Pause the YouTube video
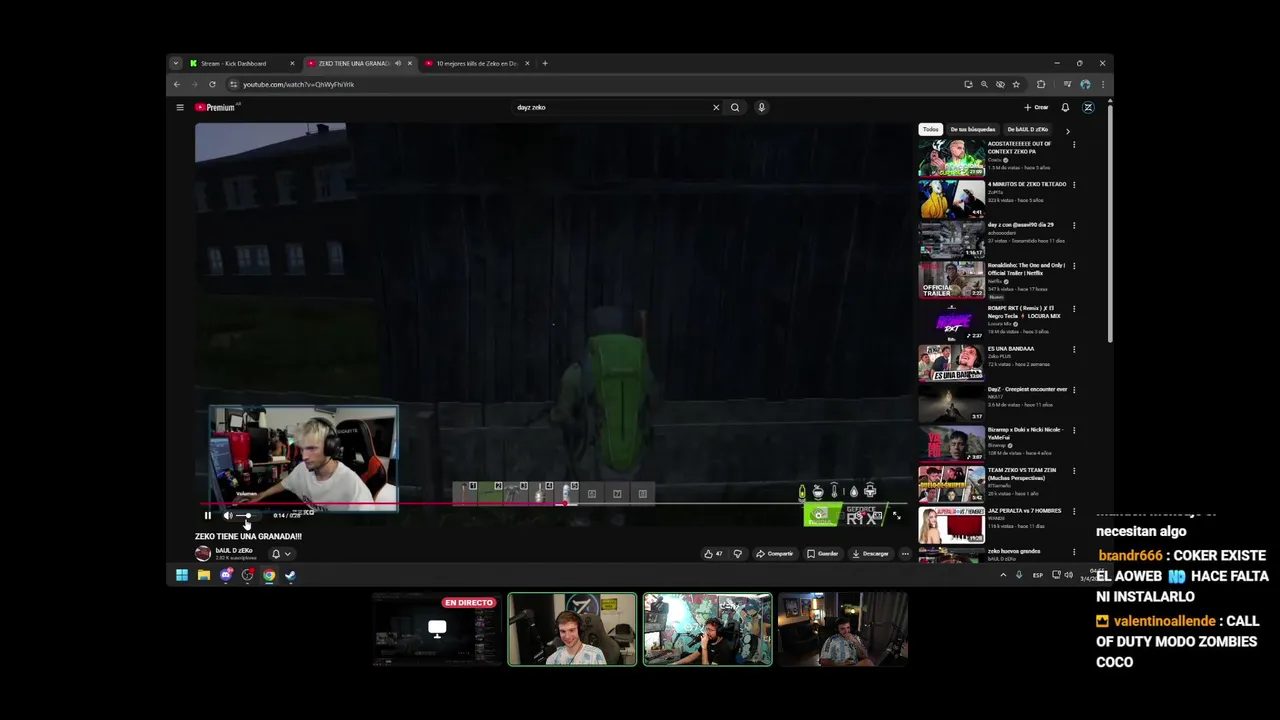This screenshot has height=720, width=1280. click(207, 515)
